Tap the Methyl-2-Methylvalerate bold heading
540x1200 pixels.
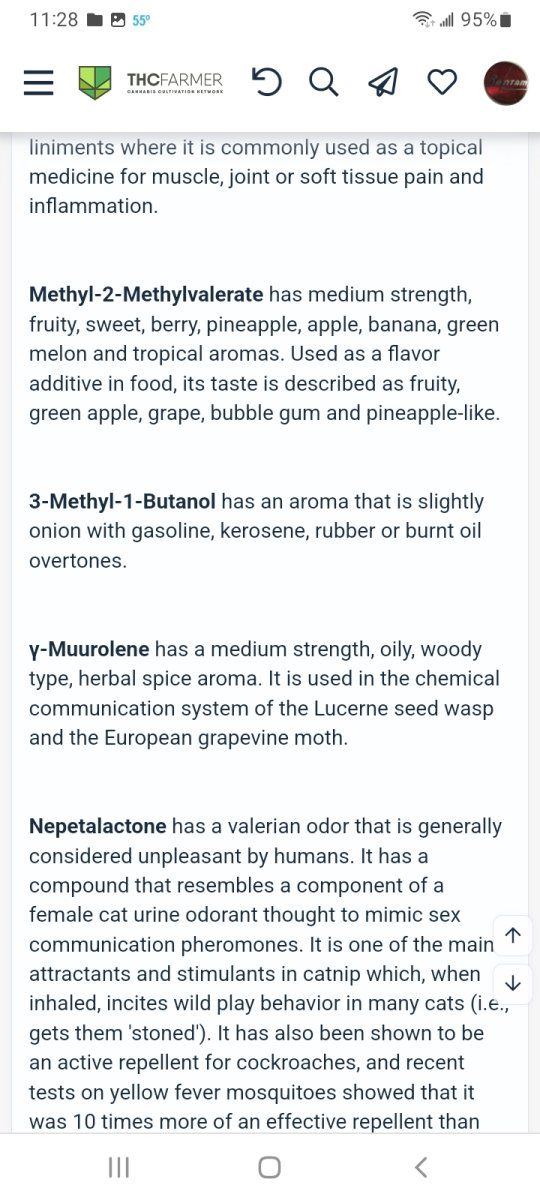tap(146, 295)
